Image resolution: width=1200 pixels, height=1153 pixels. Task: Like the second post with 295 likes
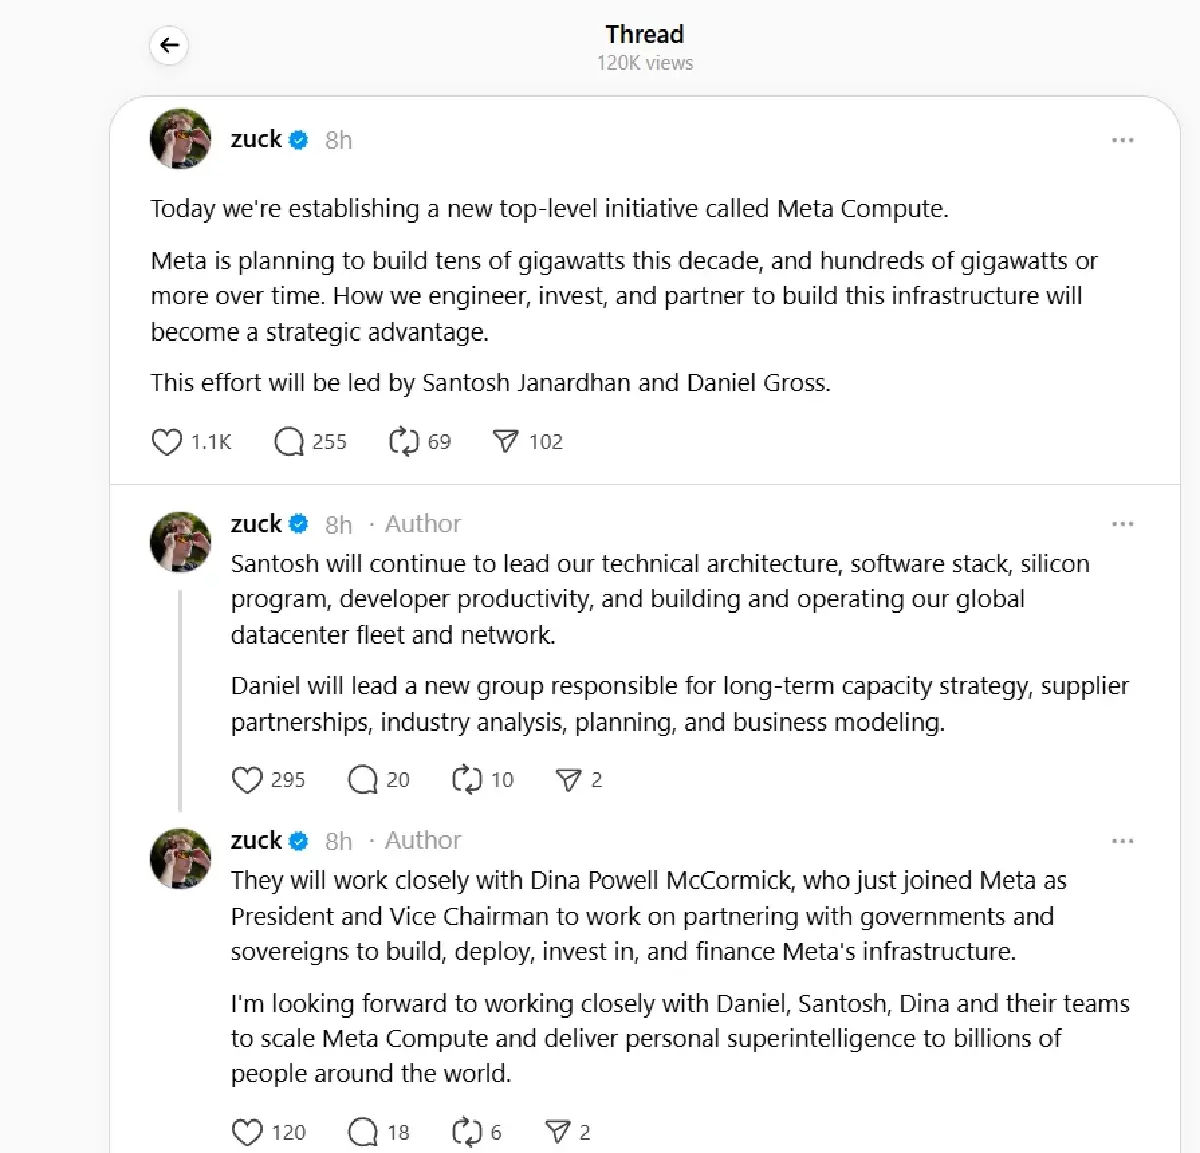point(247,780)
